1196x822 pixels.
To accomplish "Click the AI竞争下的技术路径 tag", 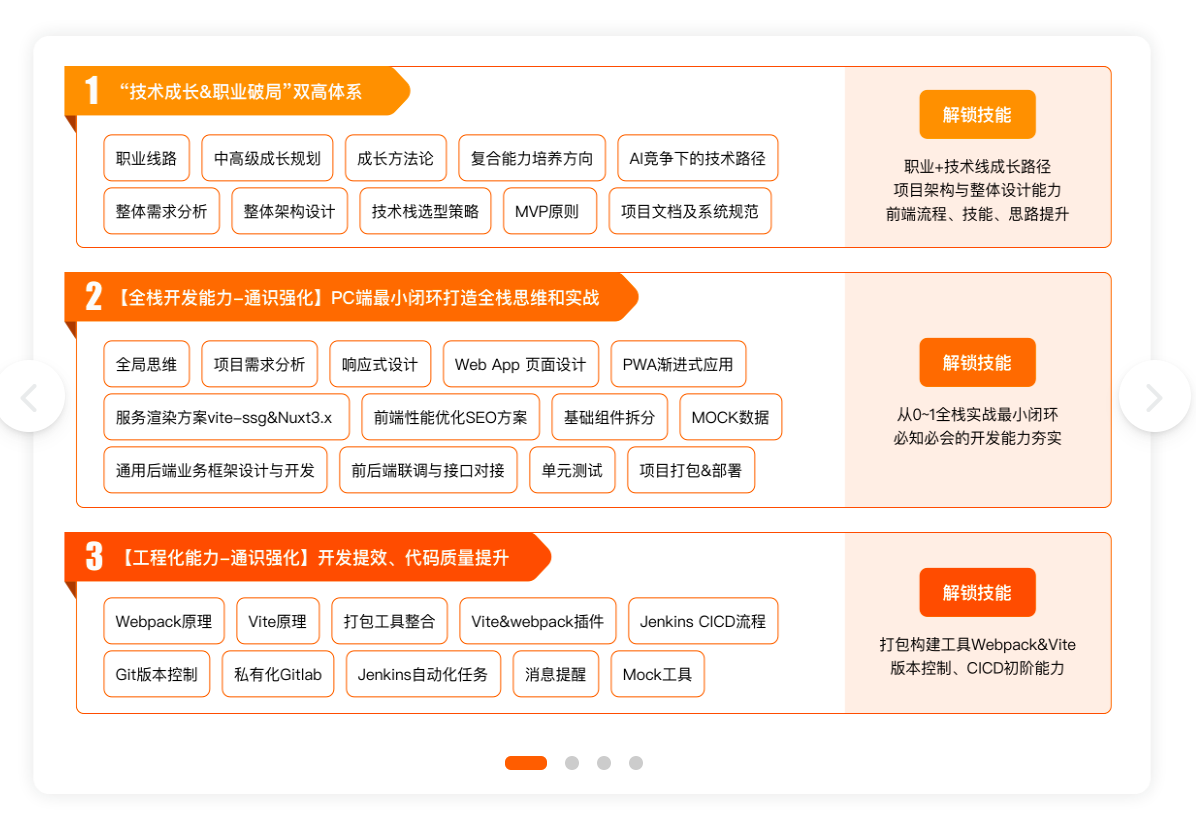I will point(697,158).
